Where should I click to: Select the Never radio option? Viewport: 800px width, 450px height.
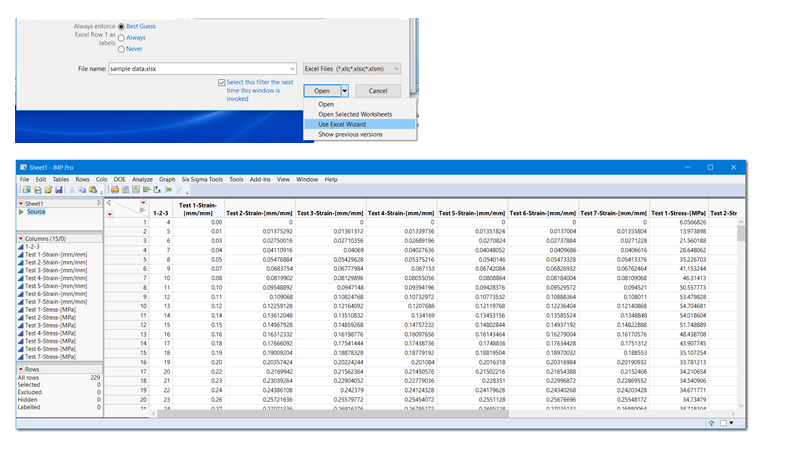tap(121, 49)
